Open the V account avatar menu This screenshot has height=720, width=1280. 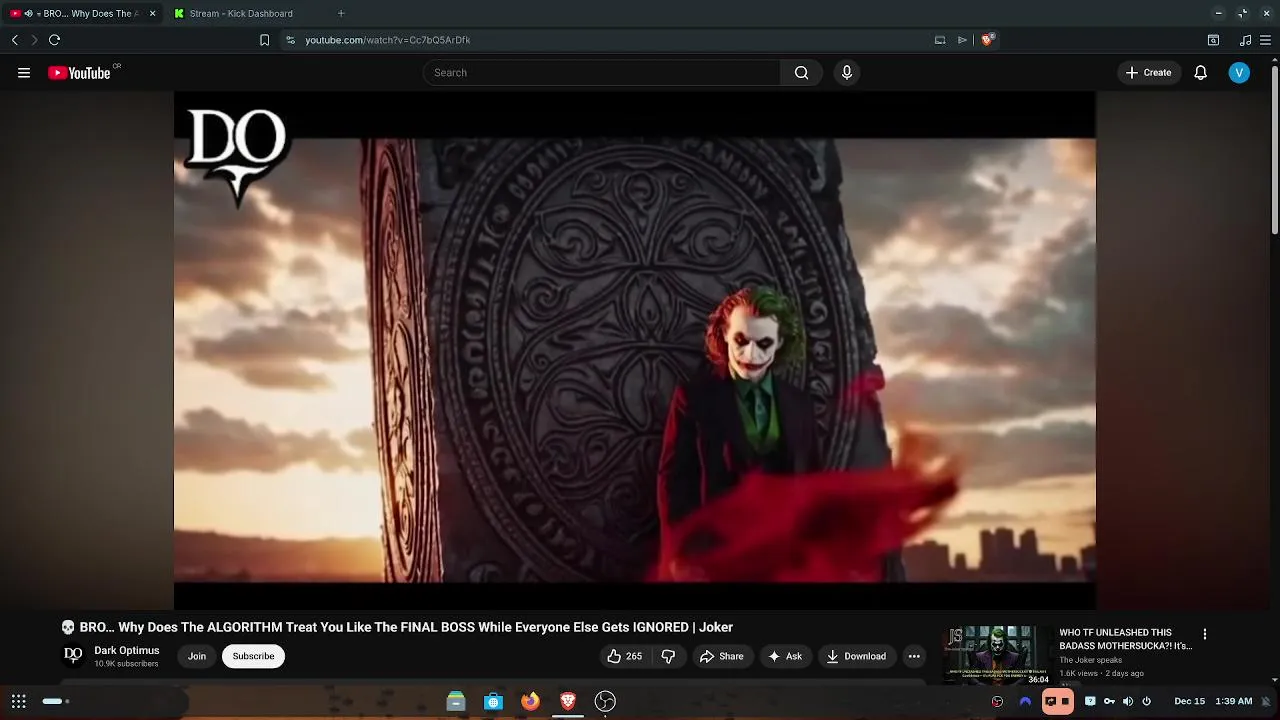[1239, 73]
